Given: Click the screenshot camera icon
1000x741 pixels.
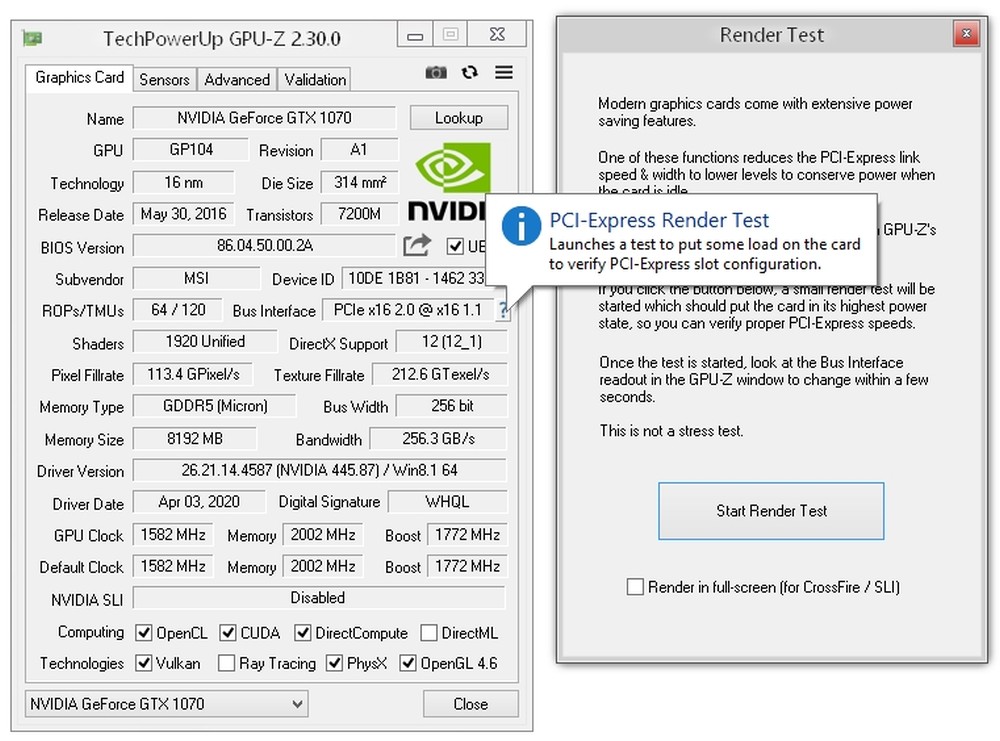Looking at the screenshot, I should [x=436, y=73].
